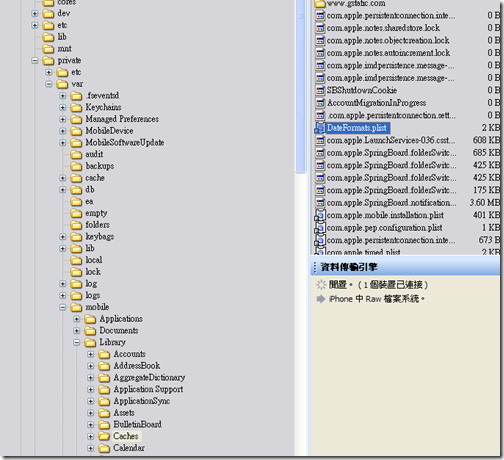Select com.apple.notes.autoincrement.lock file
The width and height of the screenshot is (504, 460).
point(388,53)
